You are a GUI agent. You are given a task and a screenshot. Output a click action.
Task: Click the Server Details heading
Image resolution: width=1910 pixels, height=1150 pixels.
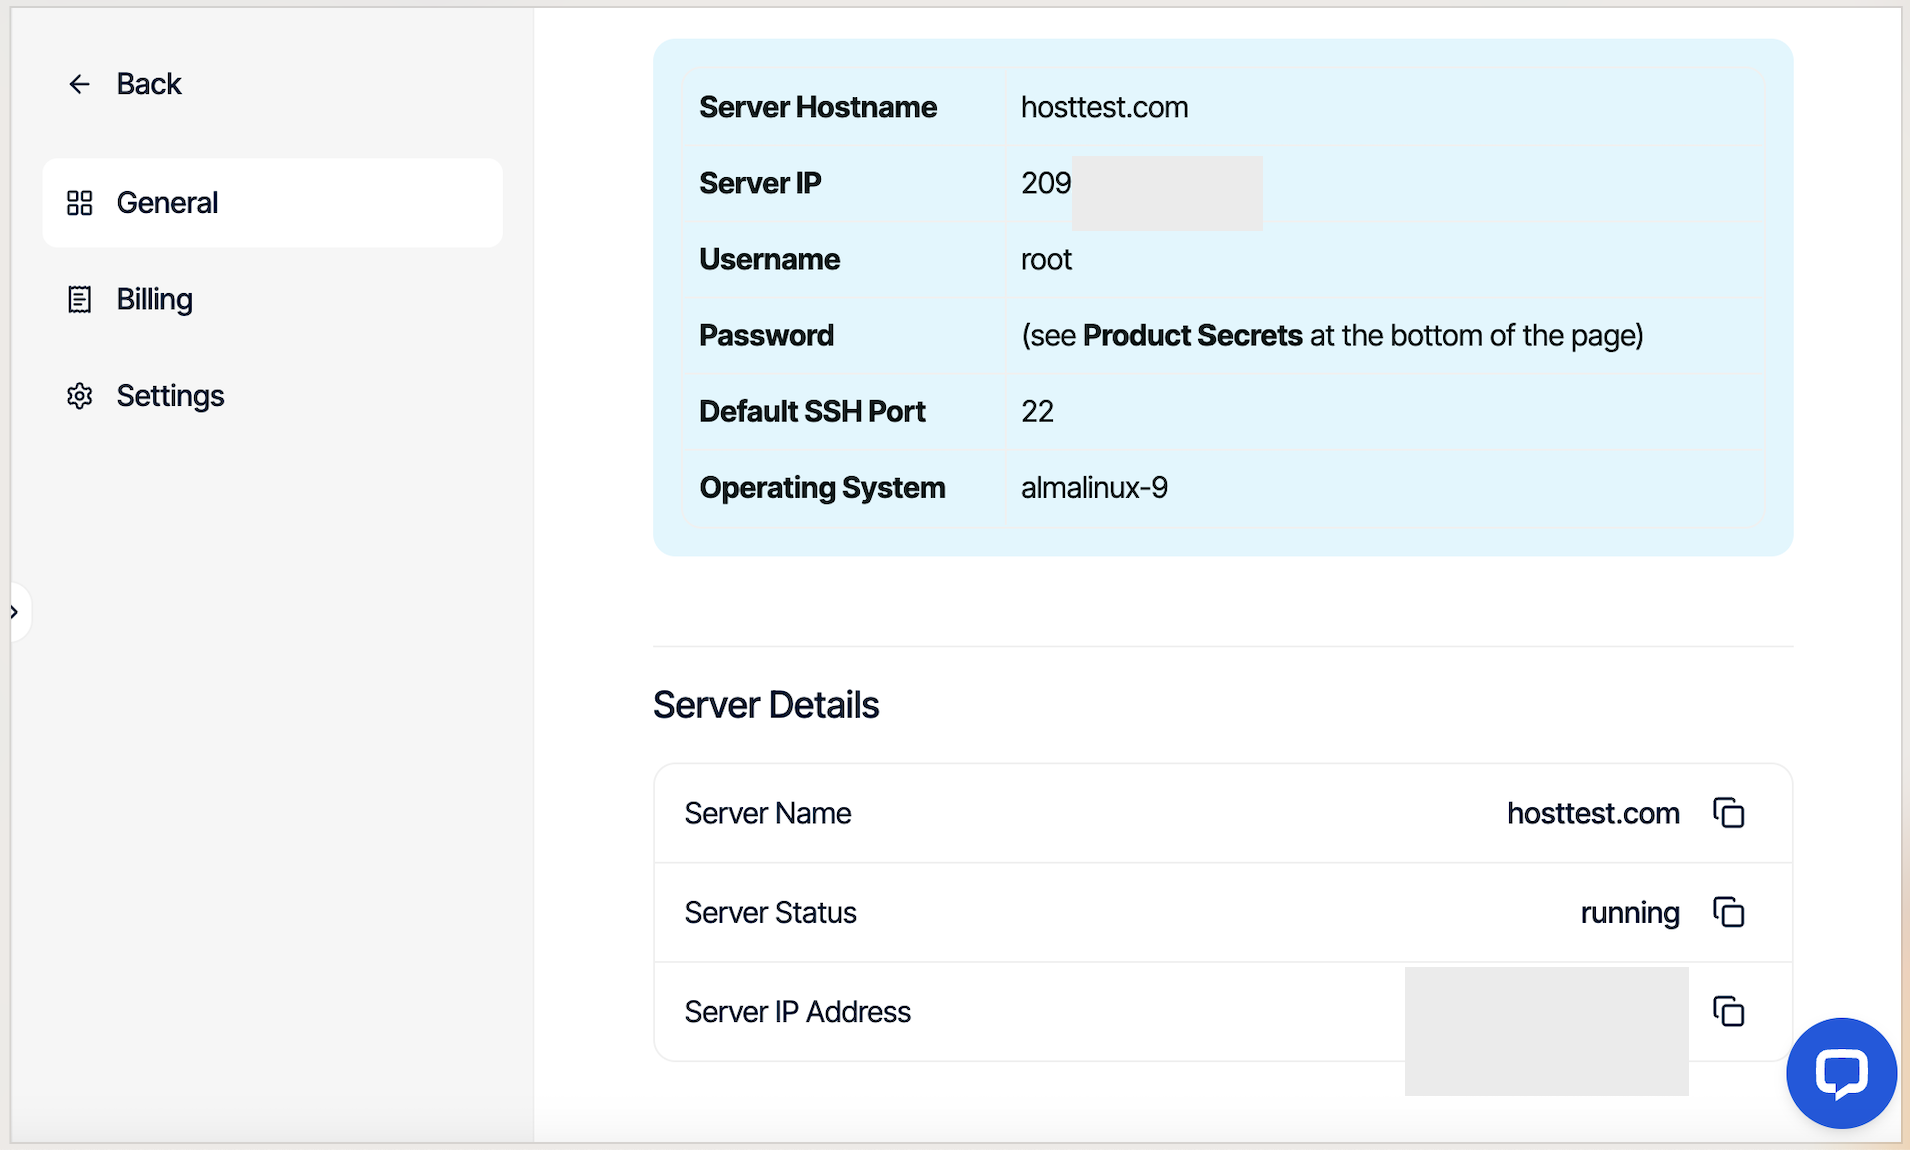pos(766,705)
